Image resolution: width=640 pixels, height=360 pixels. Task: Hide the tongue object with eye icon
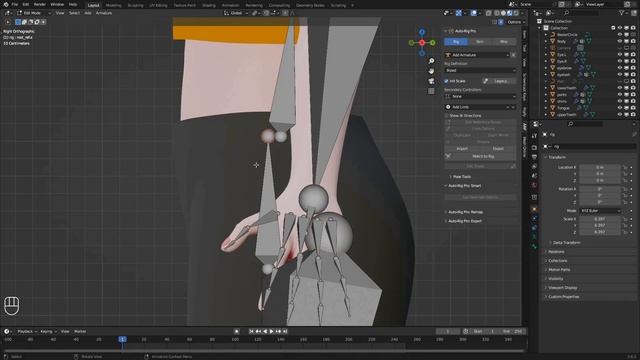[620, 108]
